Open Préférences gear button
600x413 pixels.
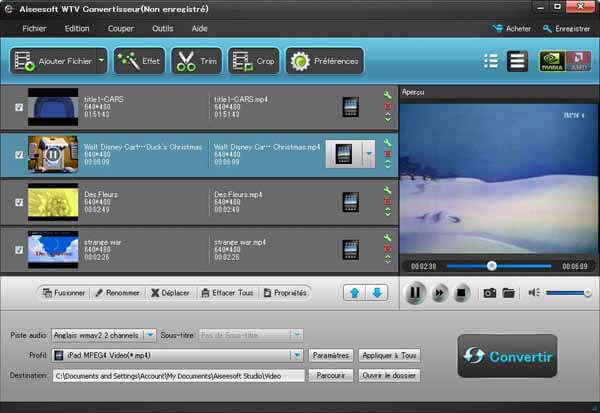click(324, 61)
